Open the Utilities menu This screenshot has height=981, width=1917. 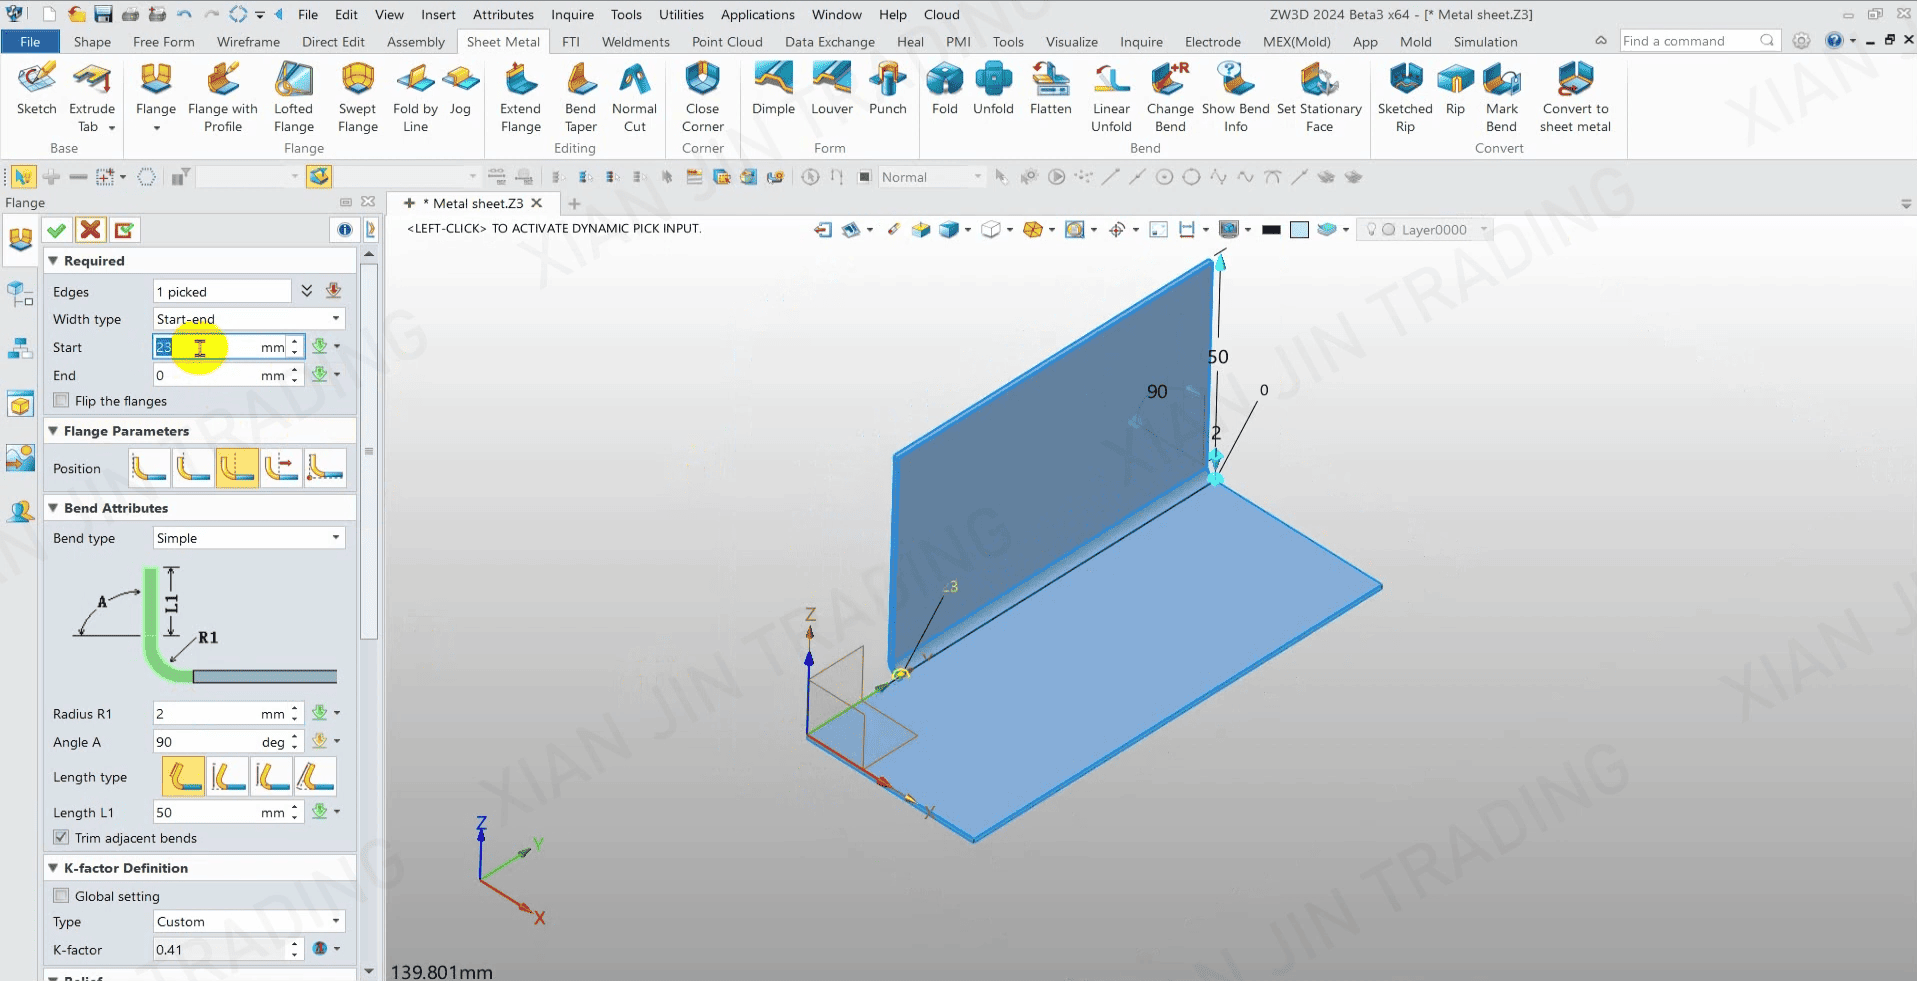pyautogui.click(x=681, y=14)
